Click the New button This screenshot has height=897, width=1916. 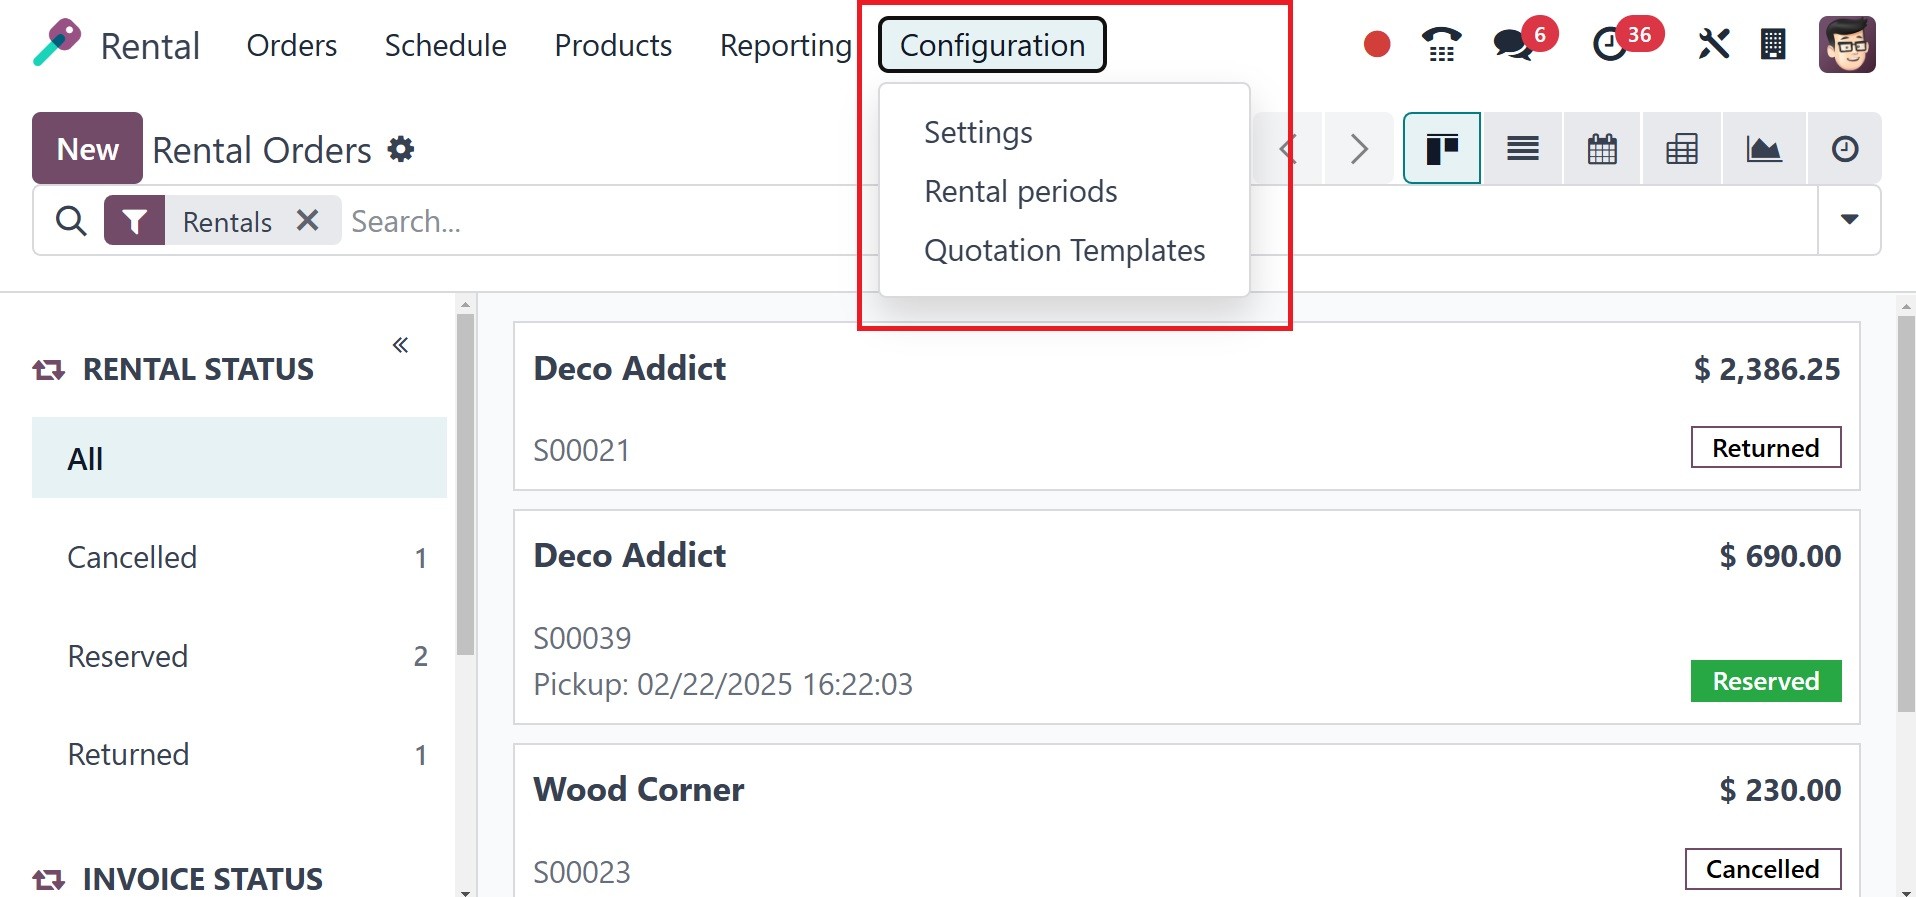87,149
